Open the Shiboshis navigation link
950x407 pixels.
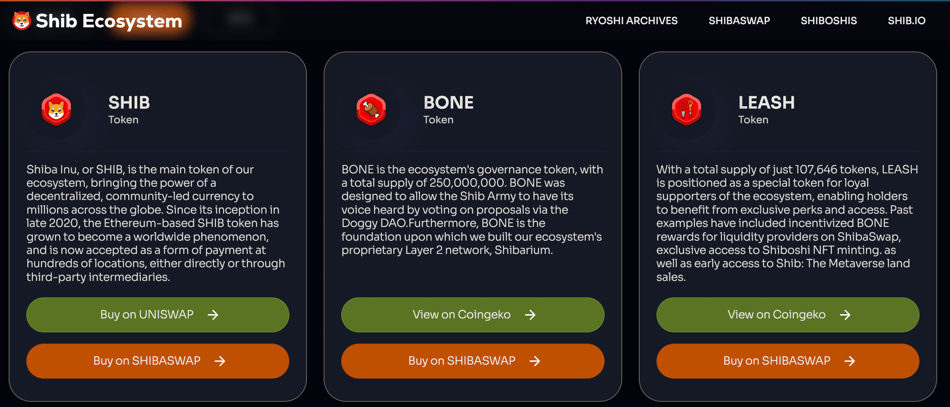pos(828,21)
